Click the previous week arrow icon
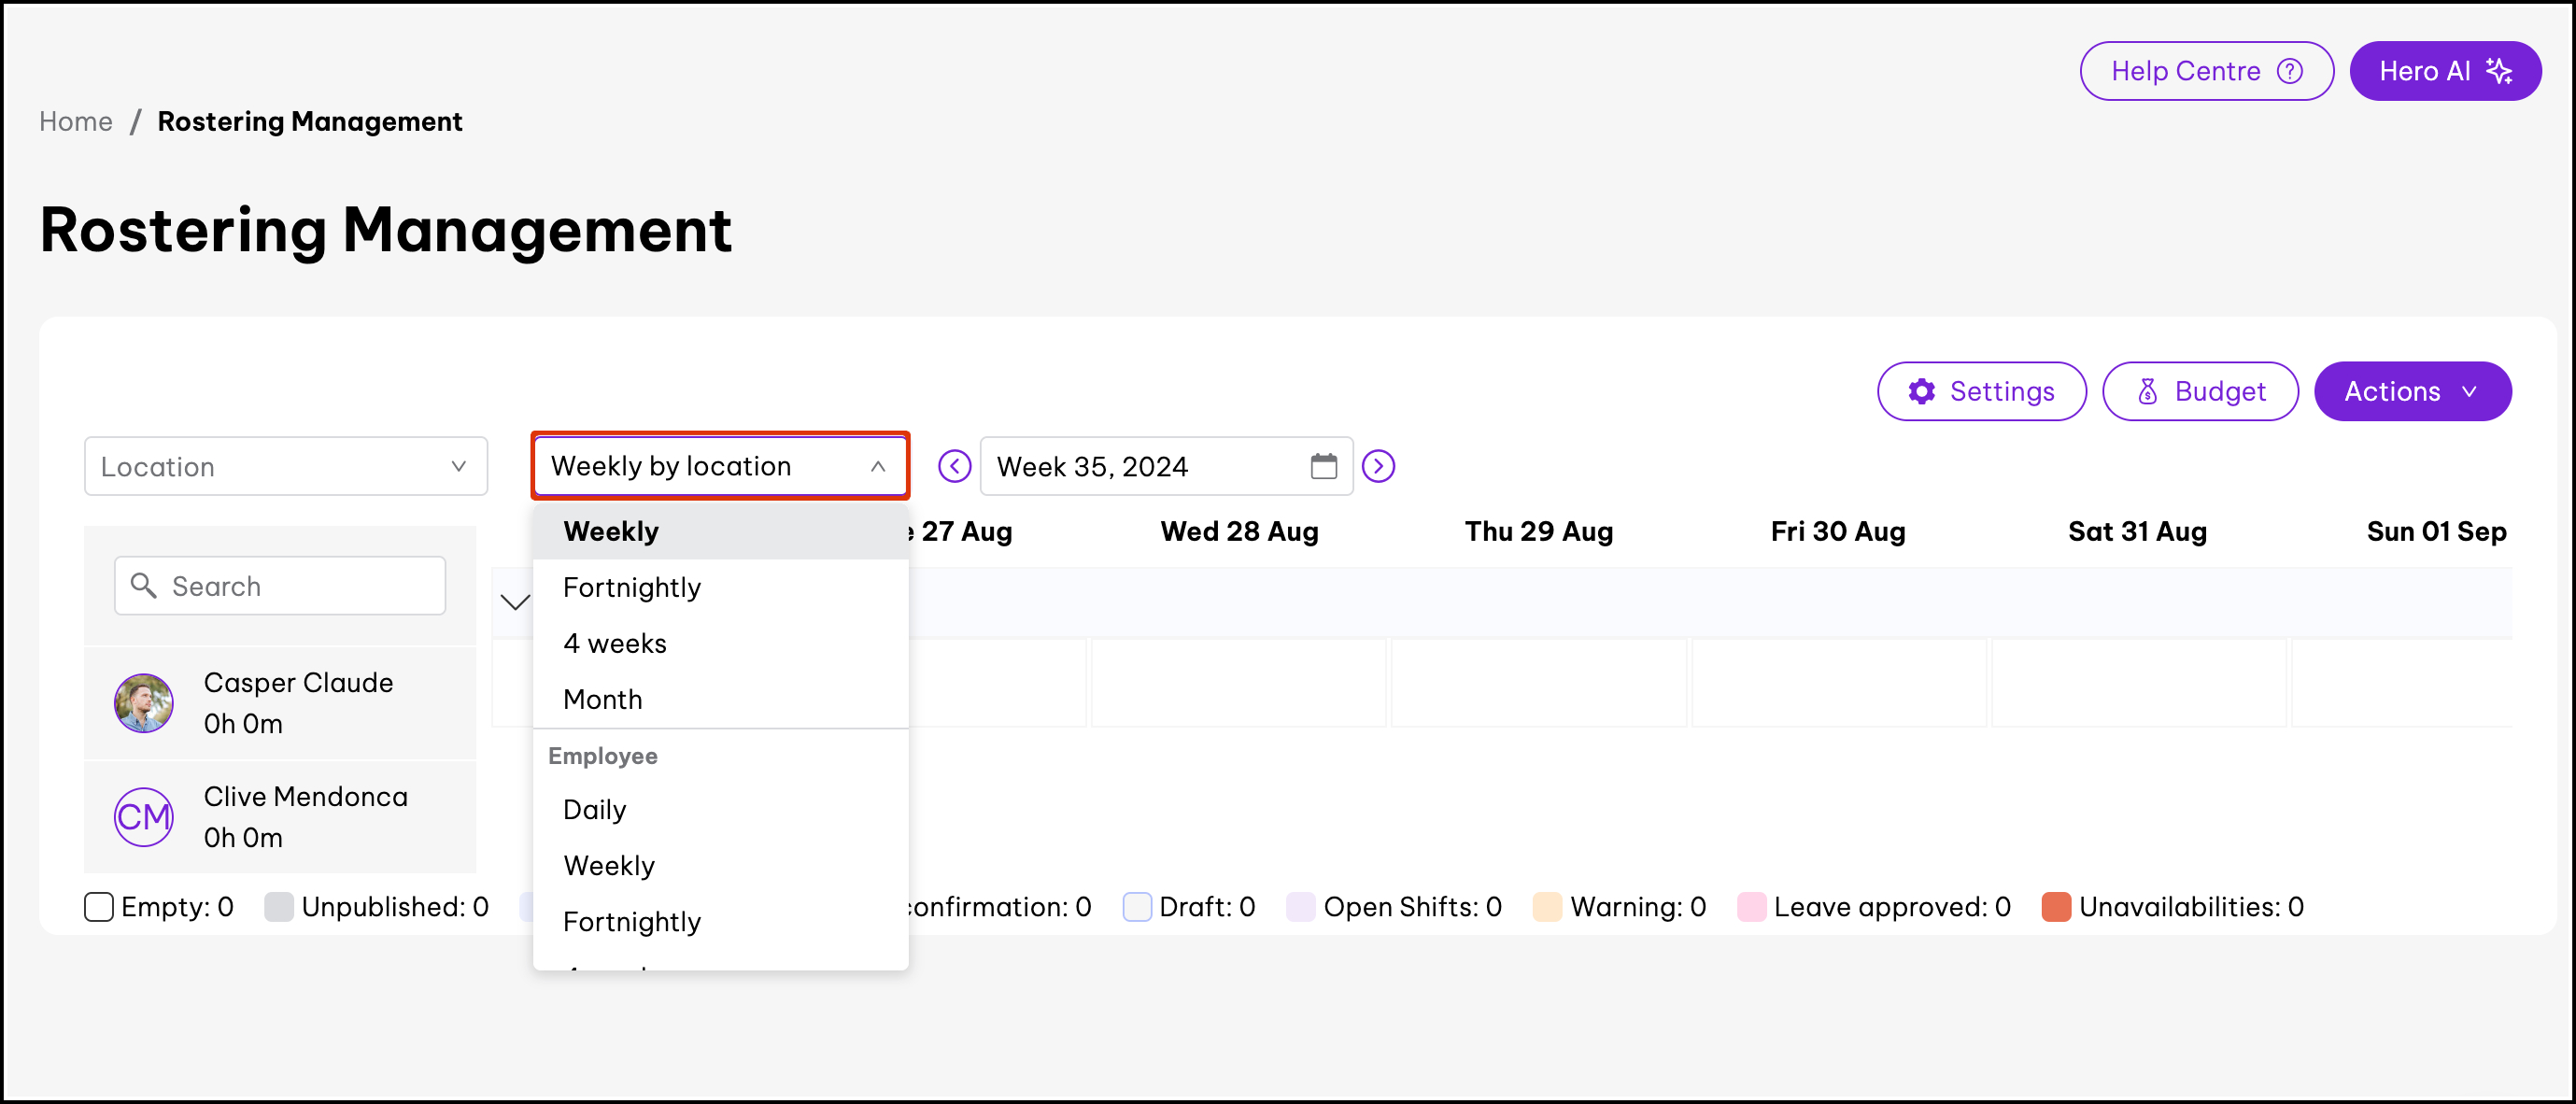2576x1104 pixels. pos(954,466)
